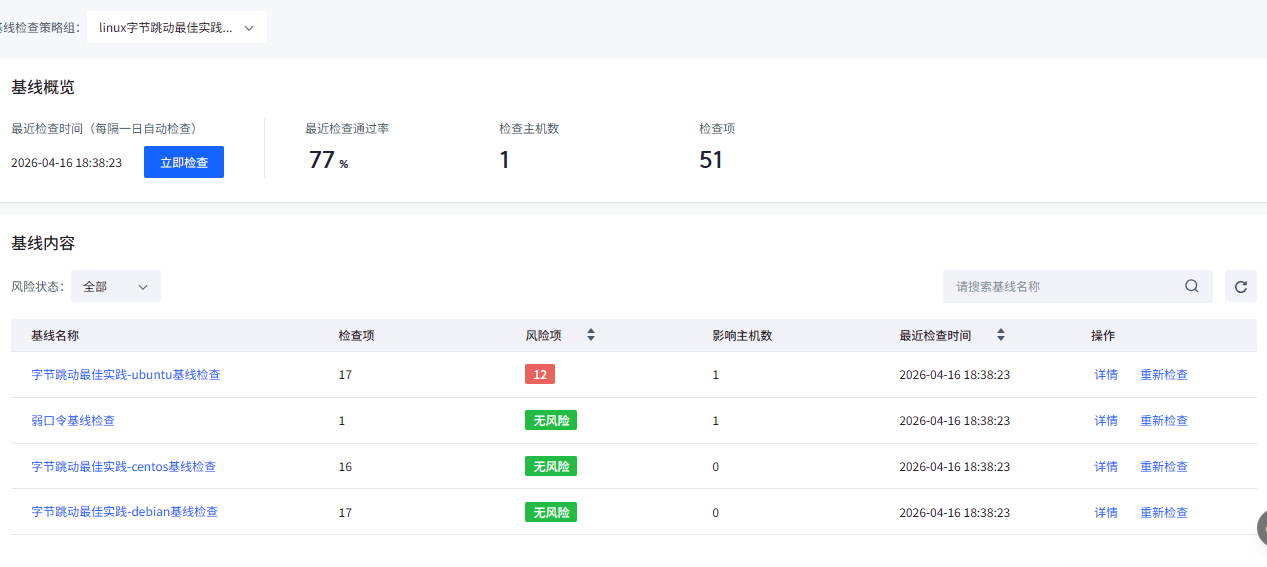Click 重新检查 for the ubuntu baseline row
The width and height of the screenshot is (1267, 567).
click(1164, 375)
